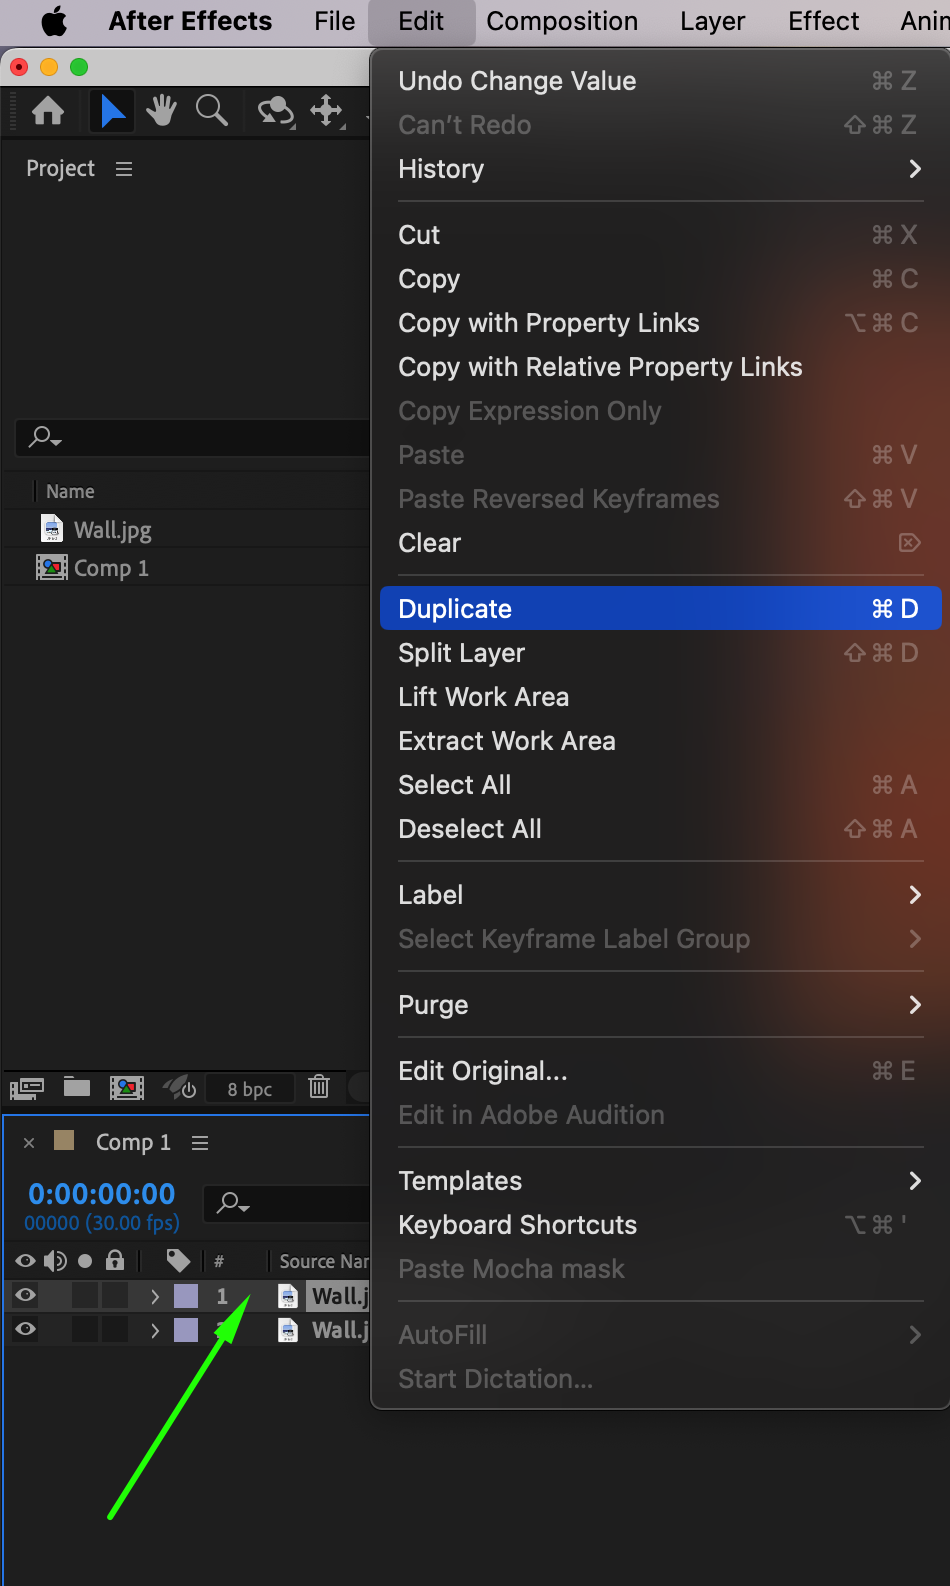950x1586 pixels.
Task: Click the Interpret Footage icon
Action: [x=27, y=1088]
